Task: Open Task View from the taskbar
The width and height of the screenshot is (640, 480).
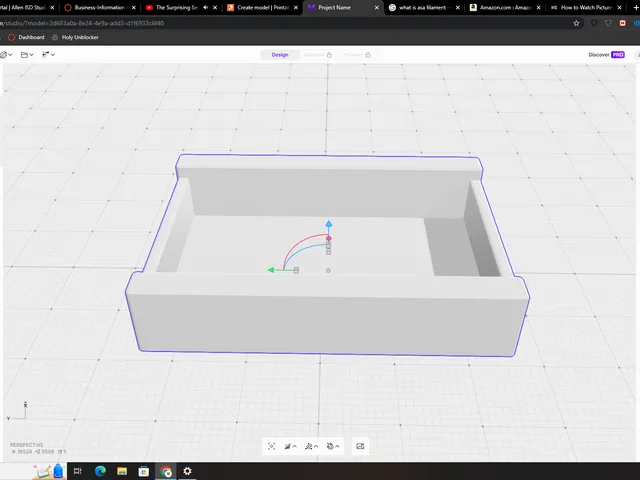Action: (x=78, y=471)
